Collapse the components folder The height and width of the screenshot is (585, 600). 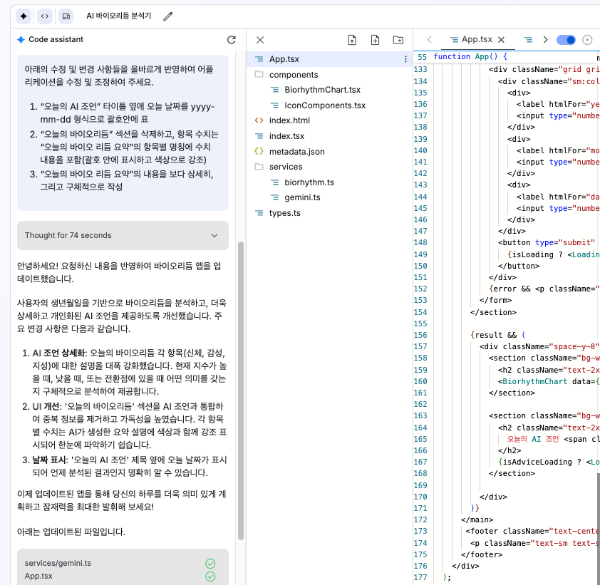[x=293, y=75]
